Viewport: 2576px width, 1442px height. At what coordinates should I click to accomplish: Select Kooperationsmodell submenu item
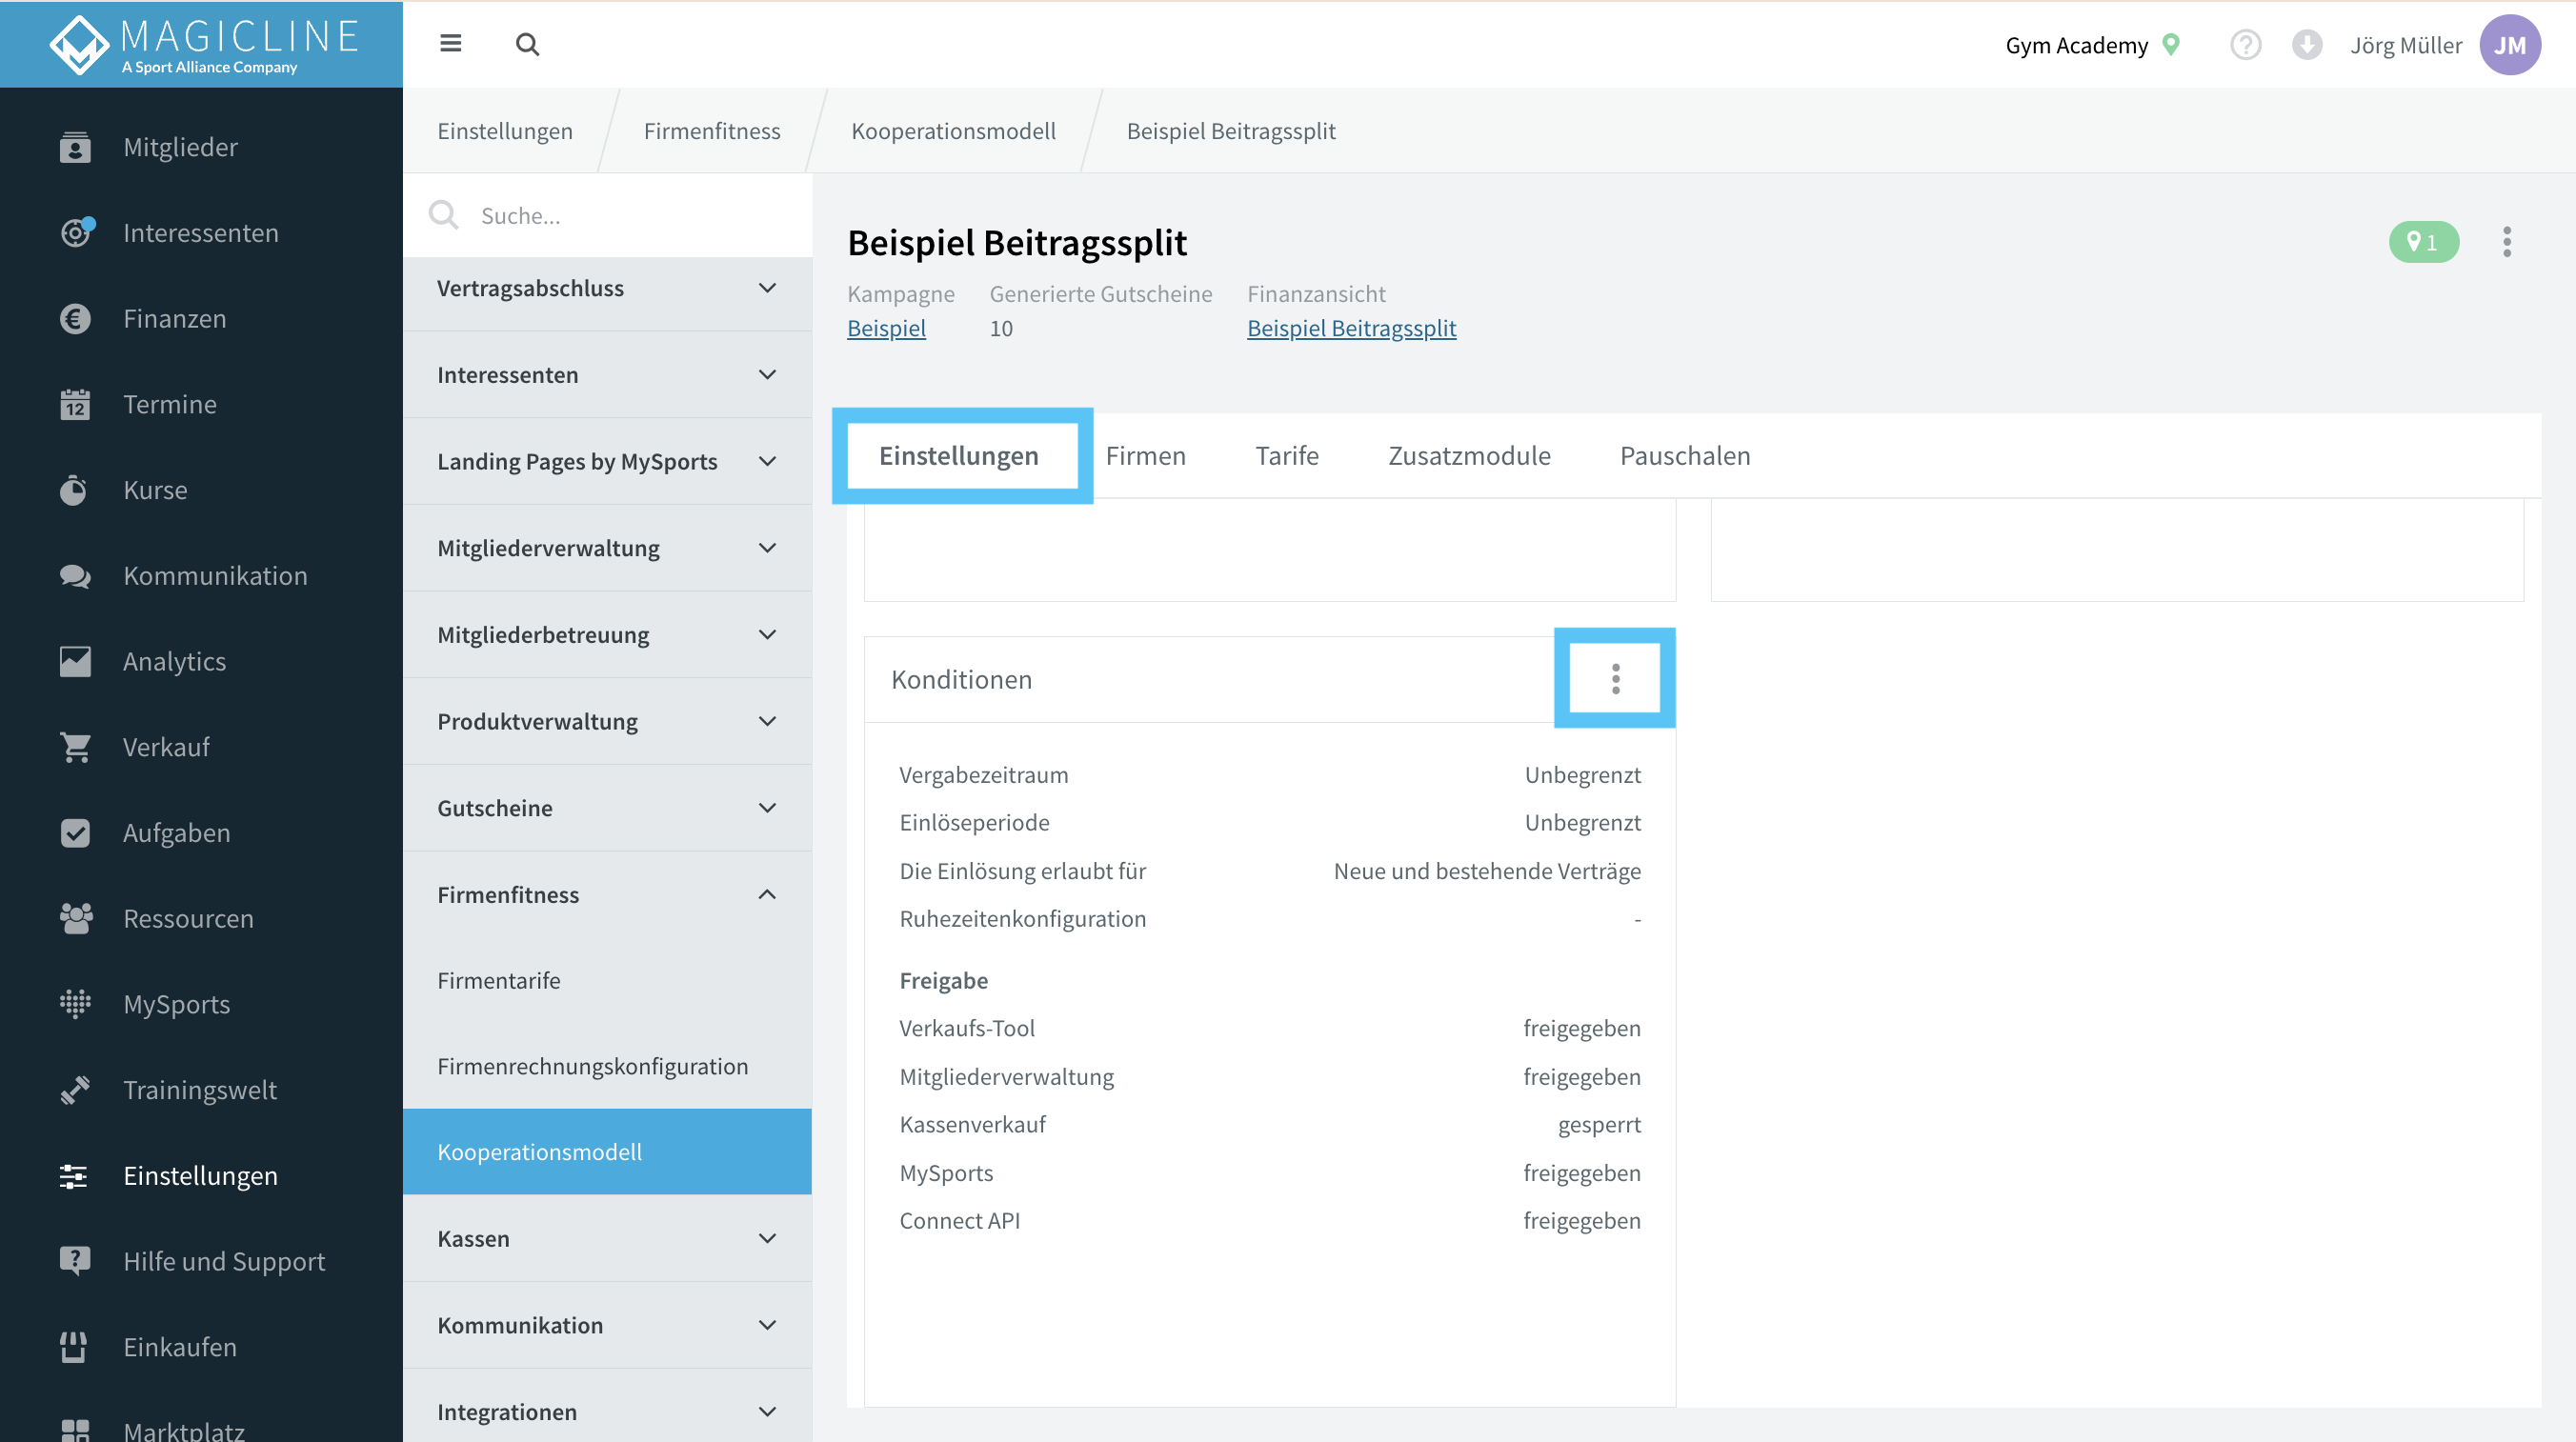click(x=608, y=1152)
